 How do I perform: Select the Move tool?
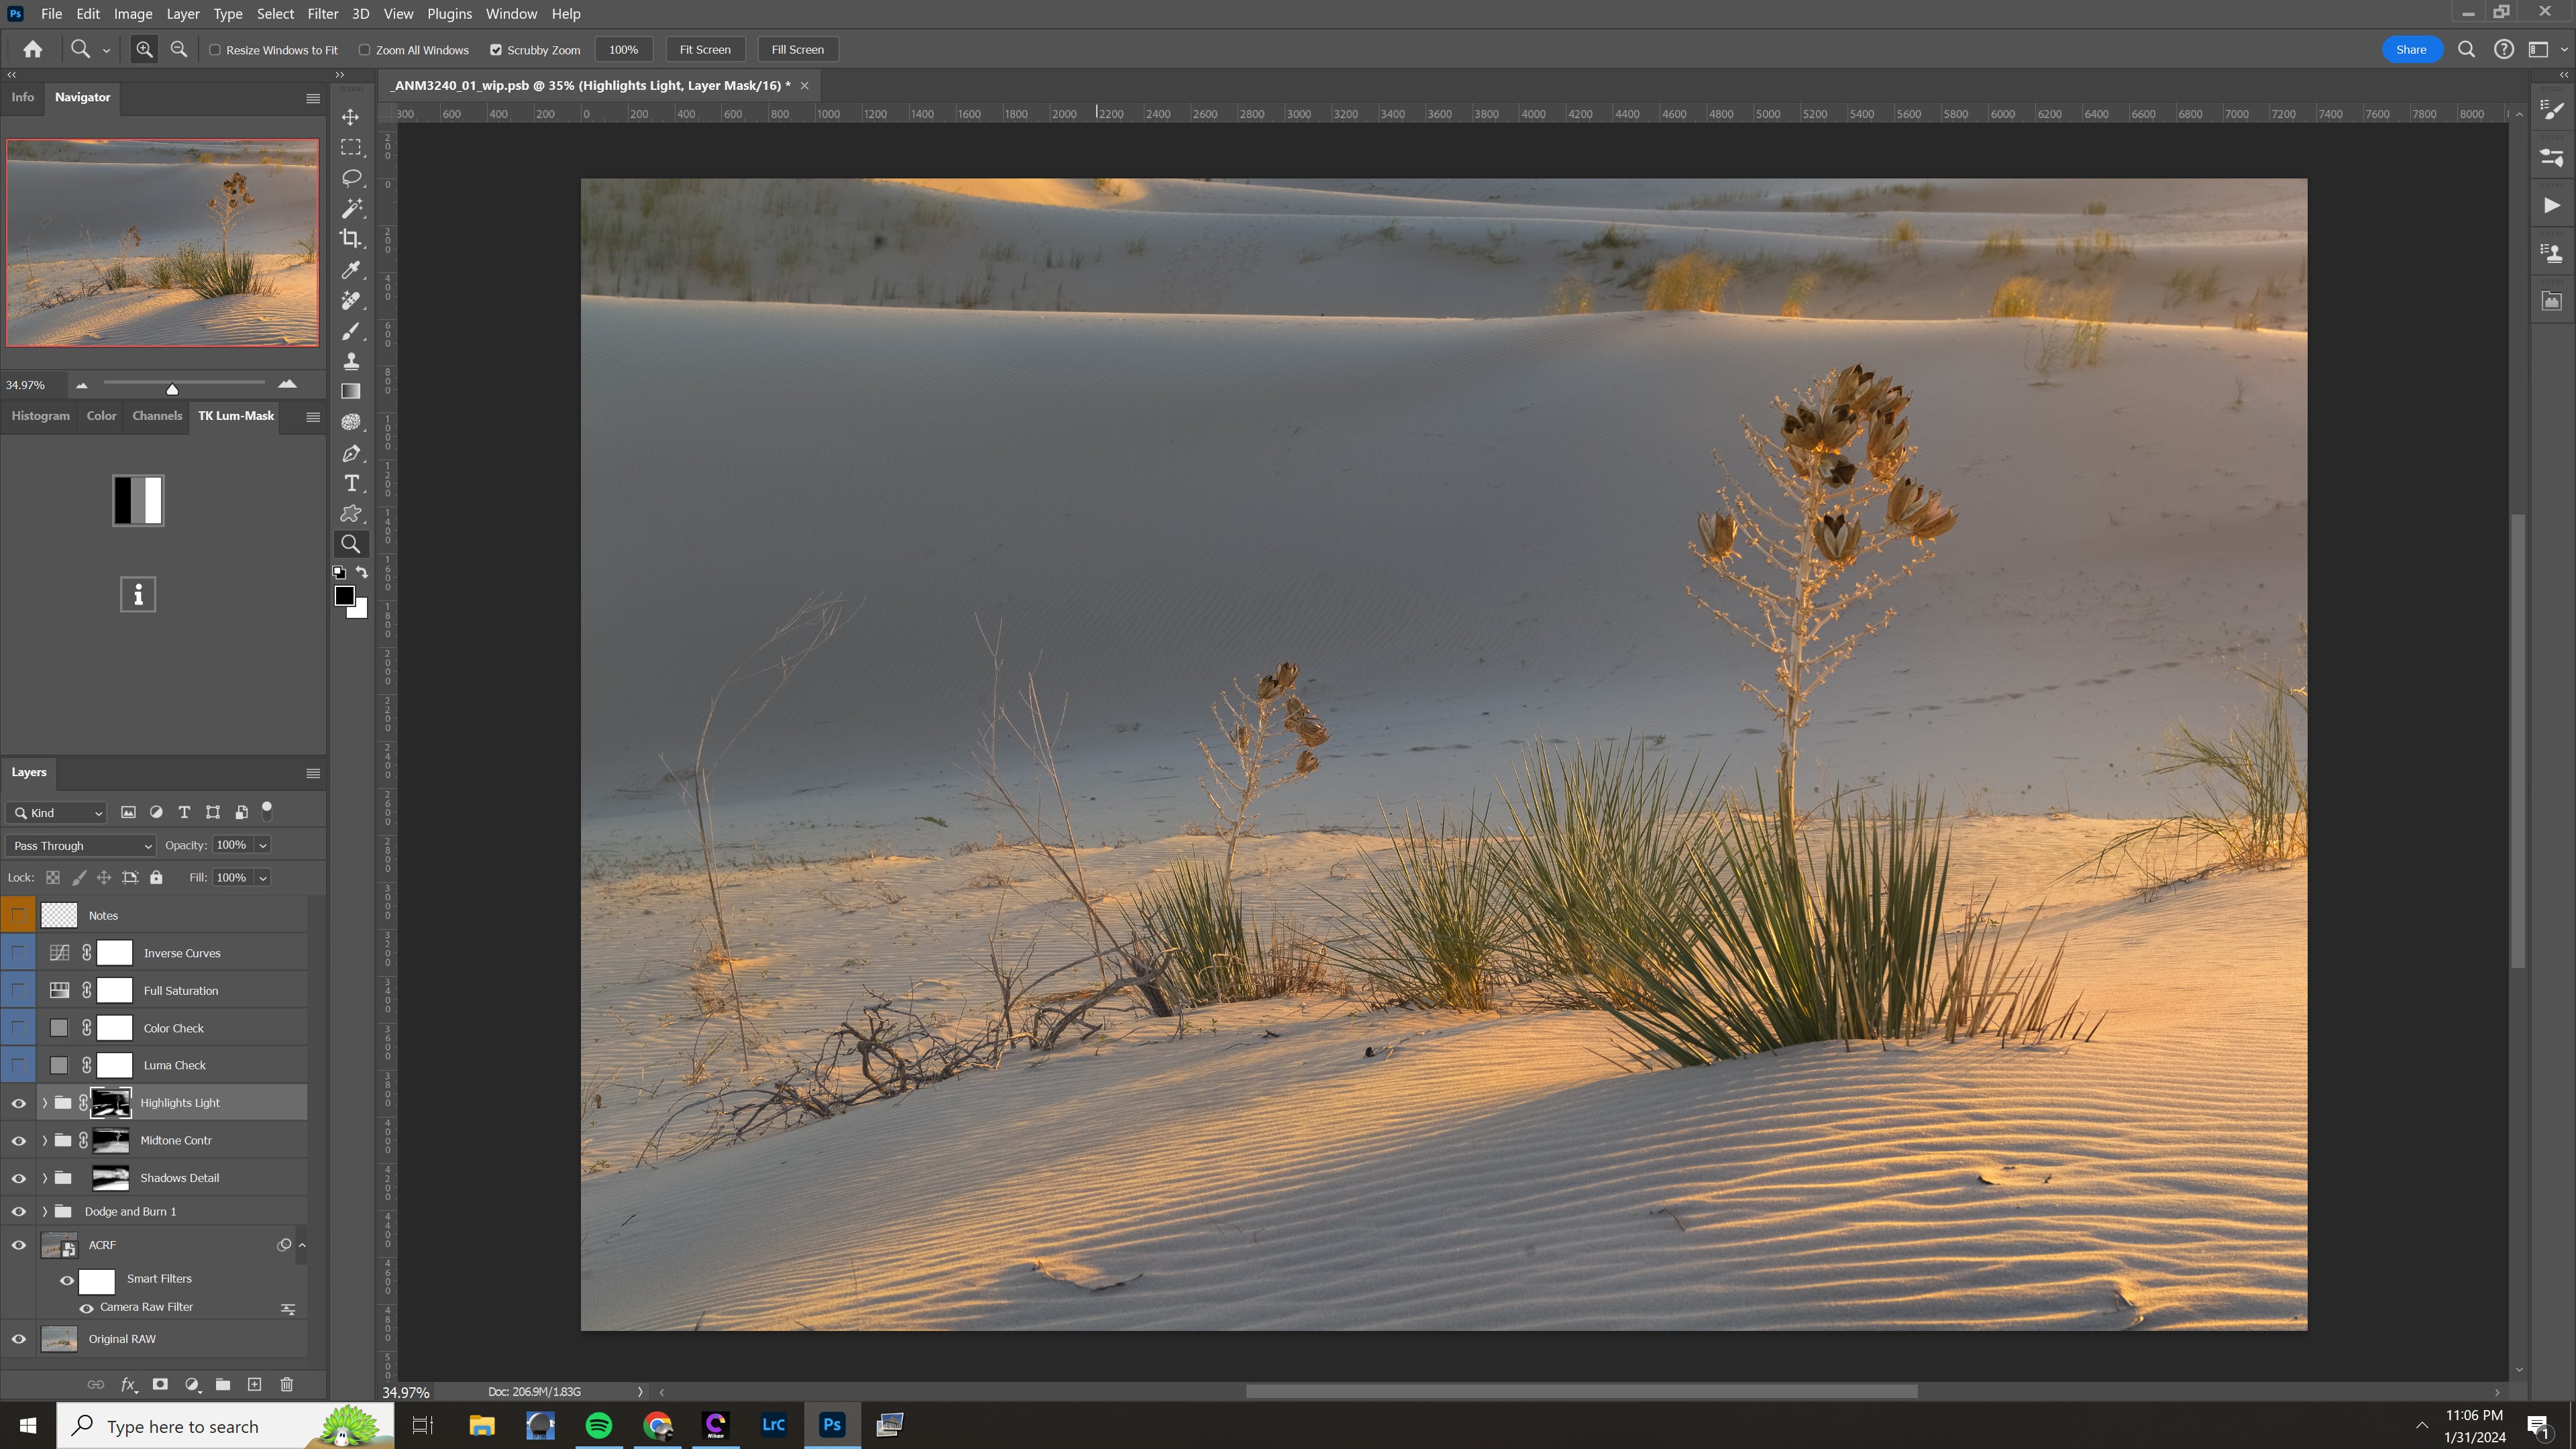[351, 117]
